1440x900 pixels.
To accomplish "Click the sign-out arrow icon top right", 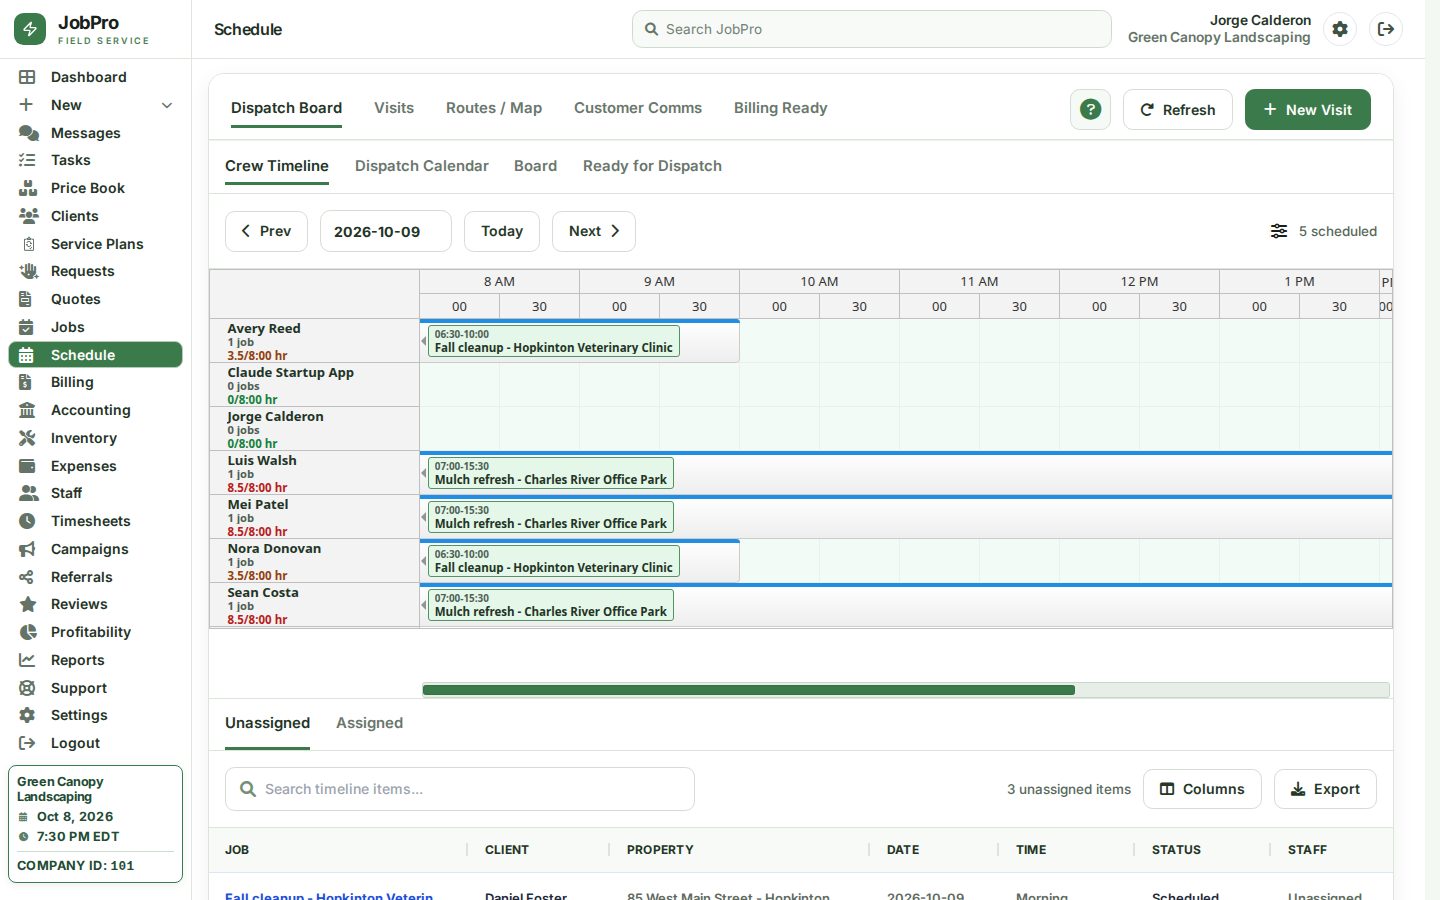I will [1386, 29].
